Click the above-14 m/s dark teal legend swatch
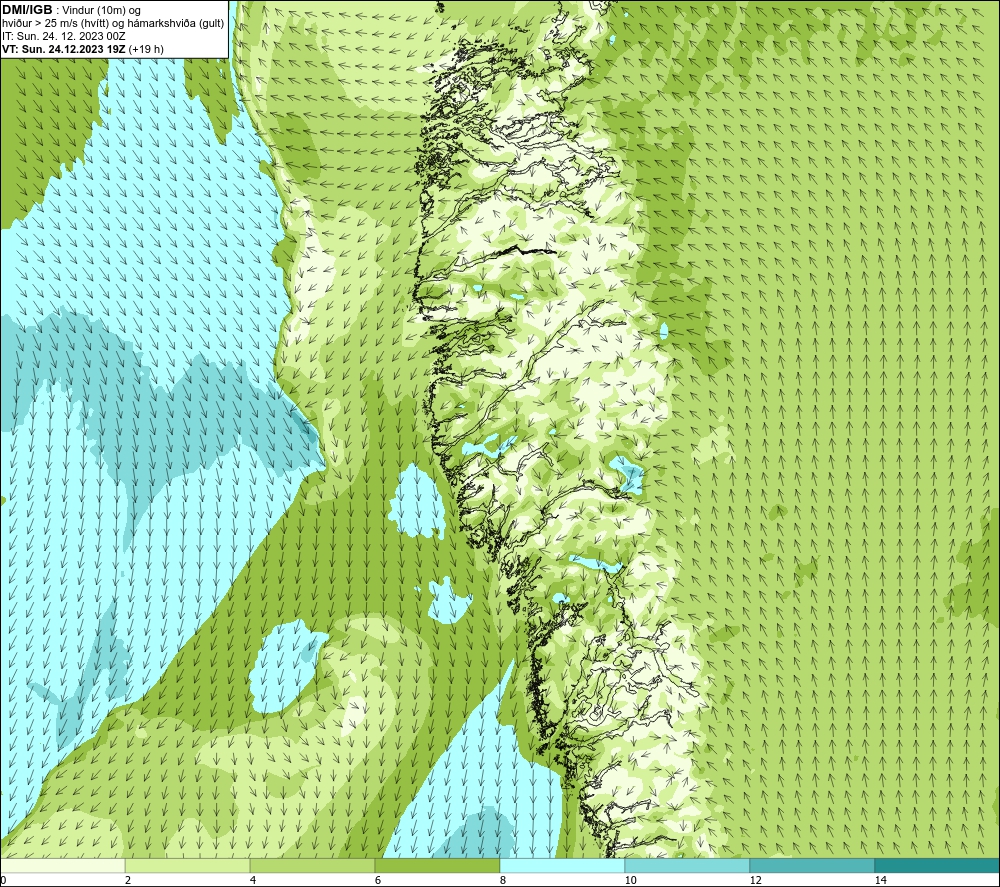The image size is (1000, 887). coord(938,865)
